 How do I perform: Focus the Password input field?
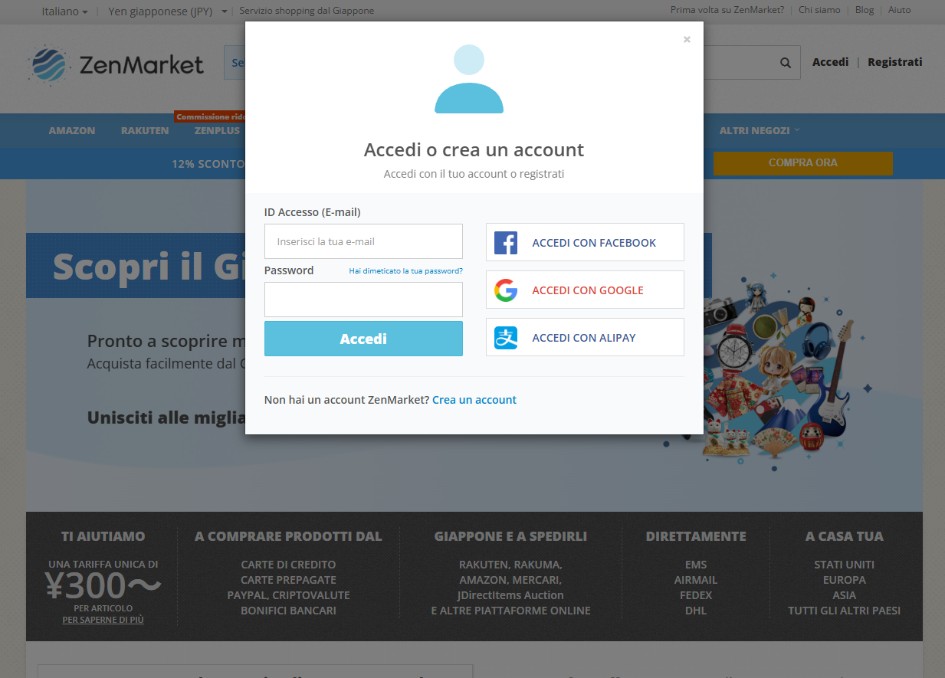point(363,300)
